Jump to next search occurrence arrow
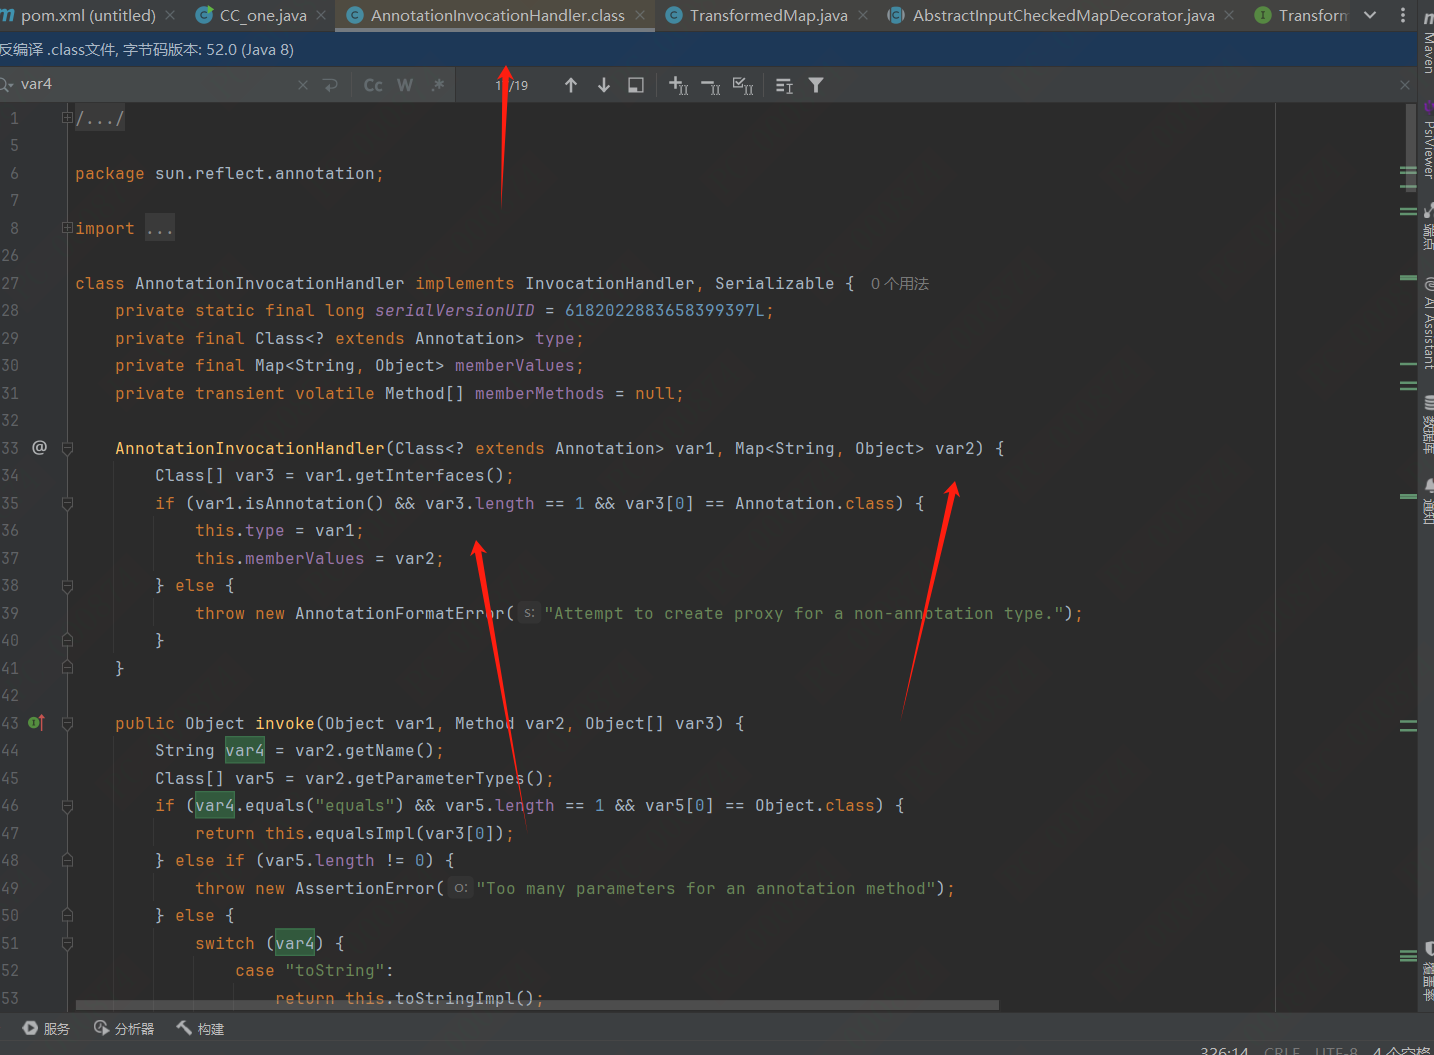1434x1055 pixels. coord(604,85)
